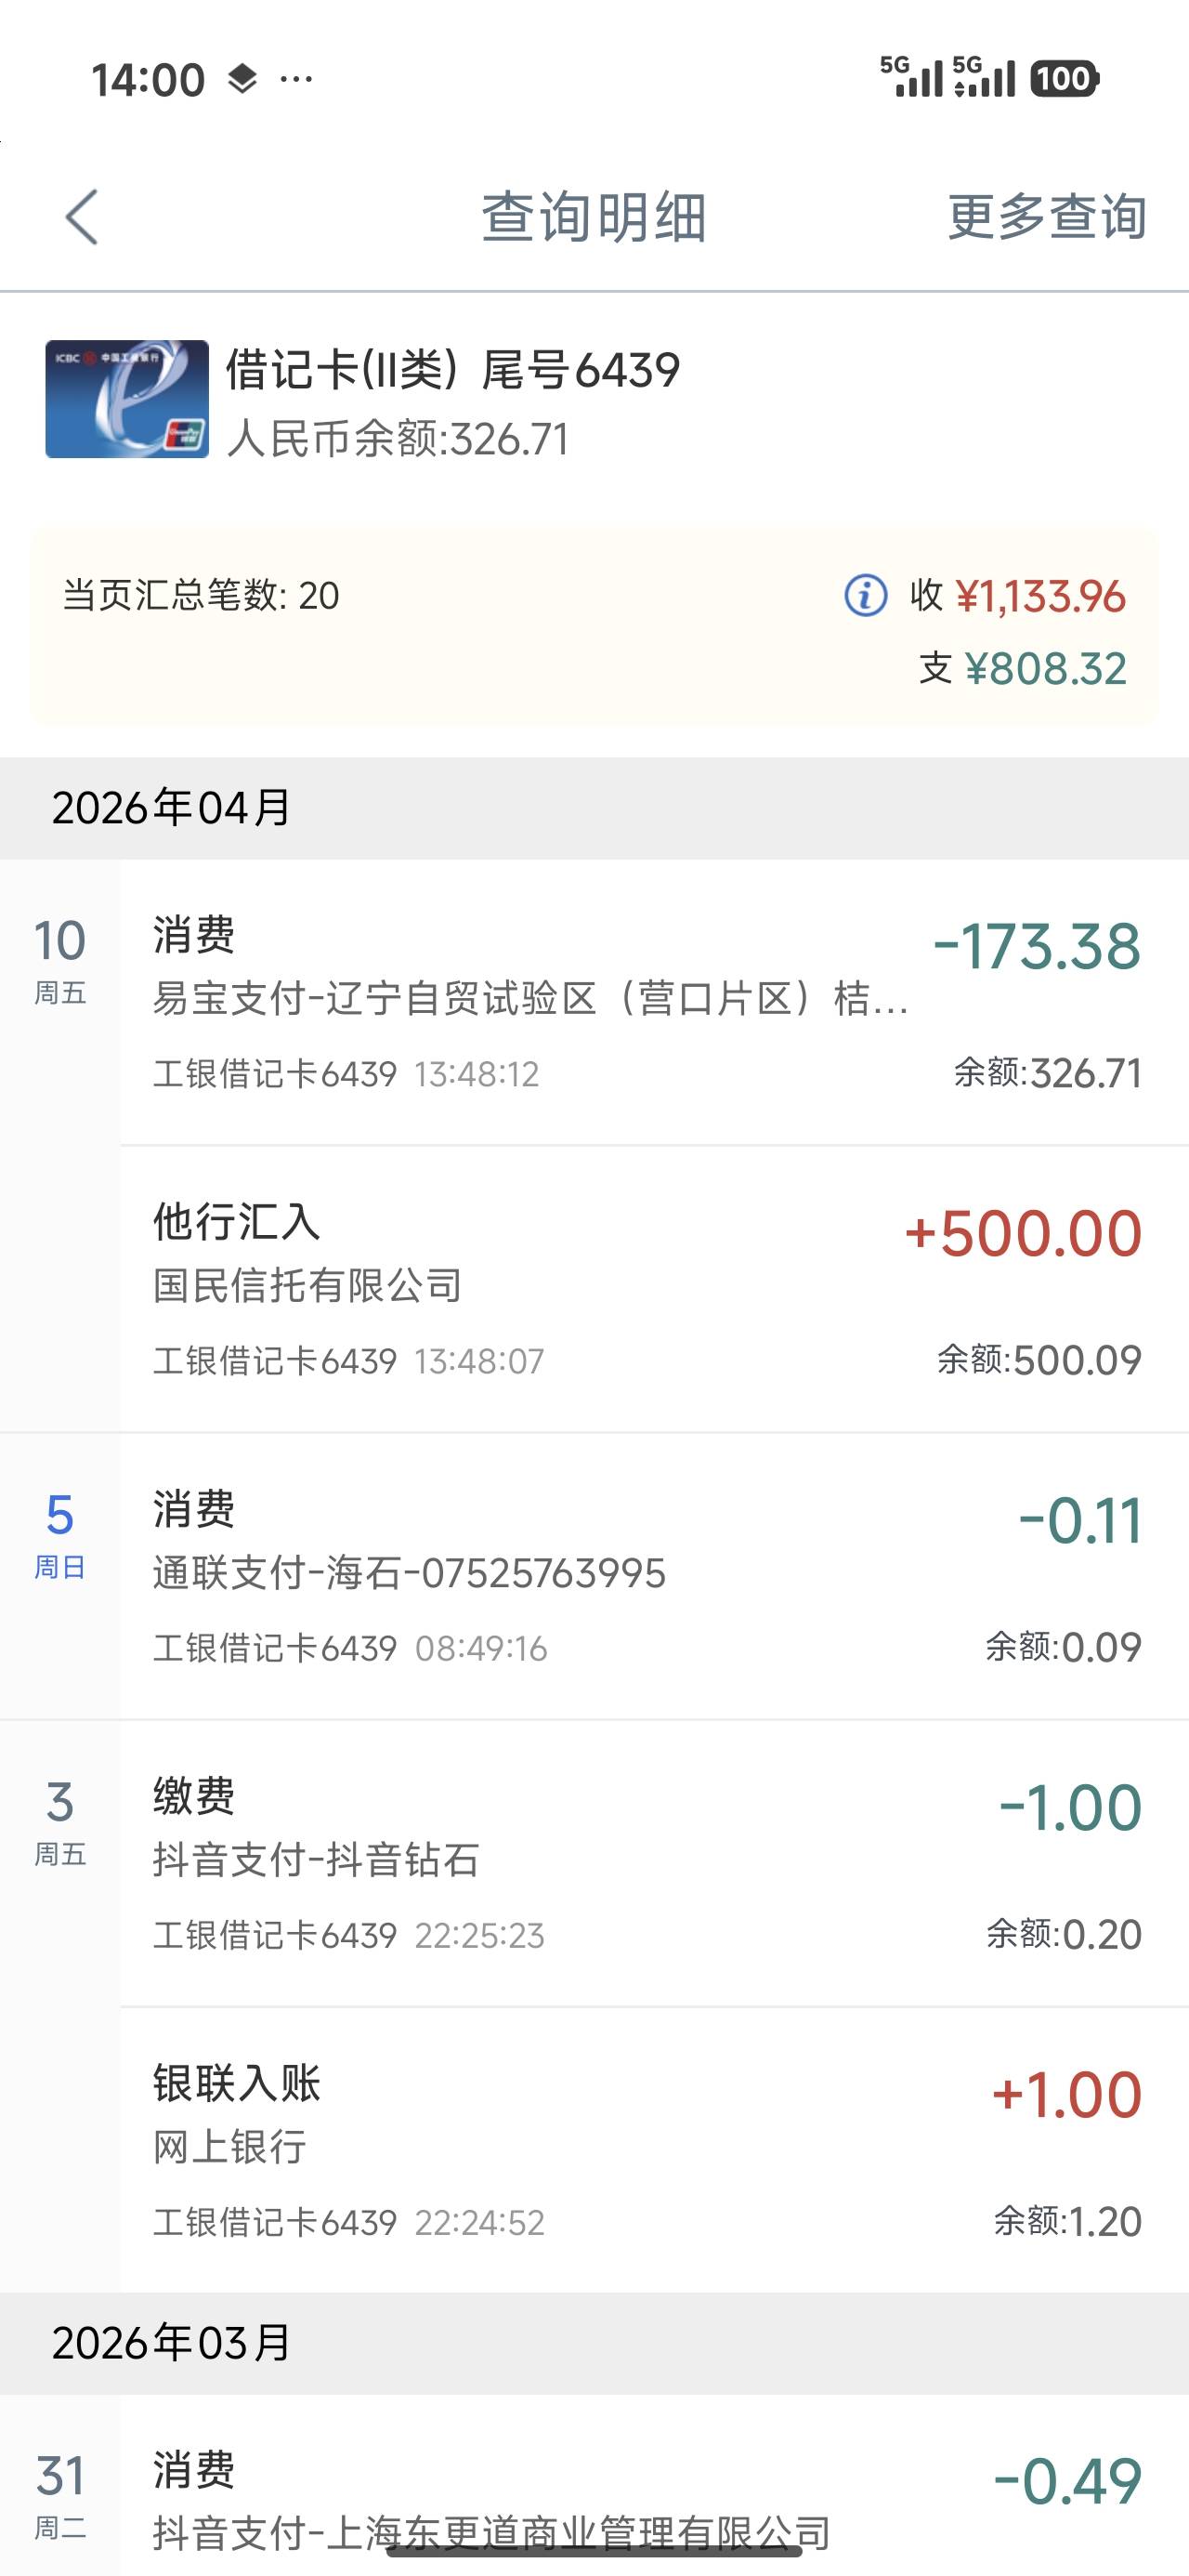
Task: Tap the three-dots status bar icon
Action: point(297,79)
